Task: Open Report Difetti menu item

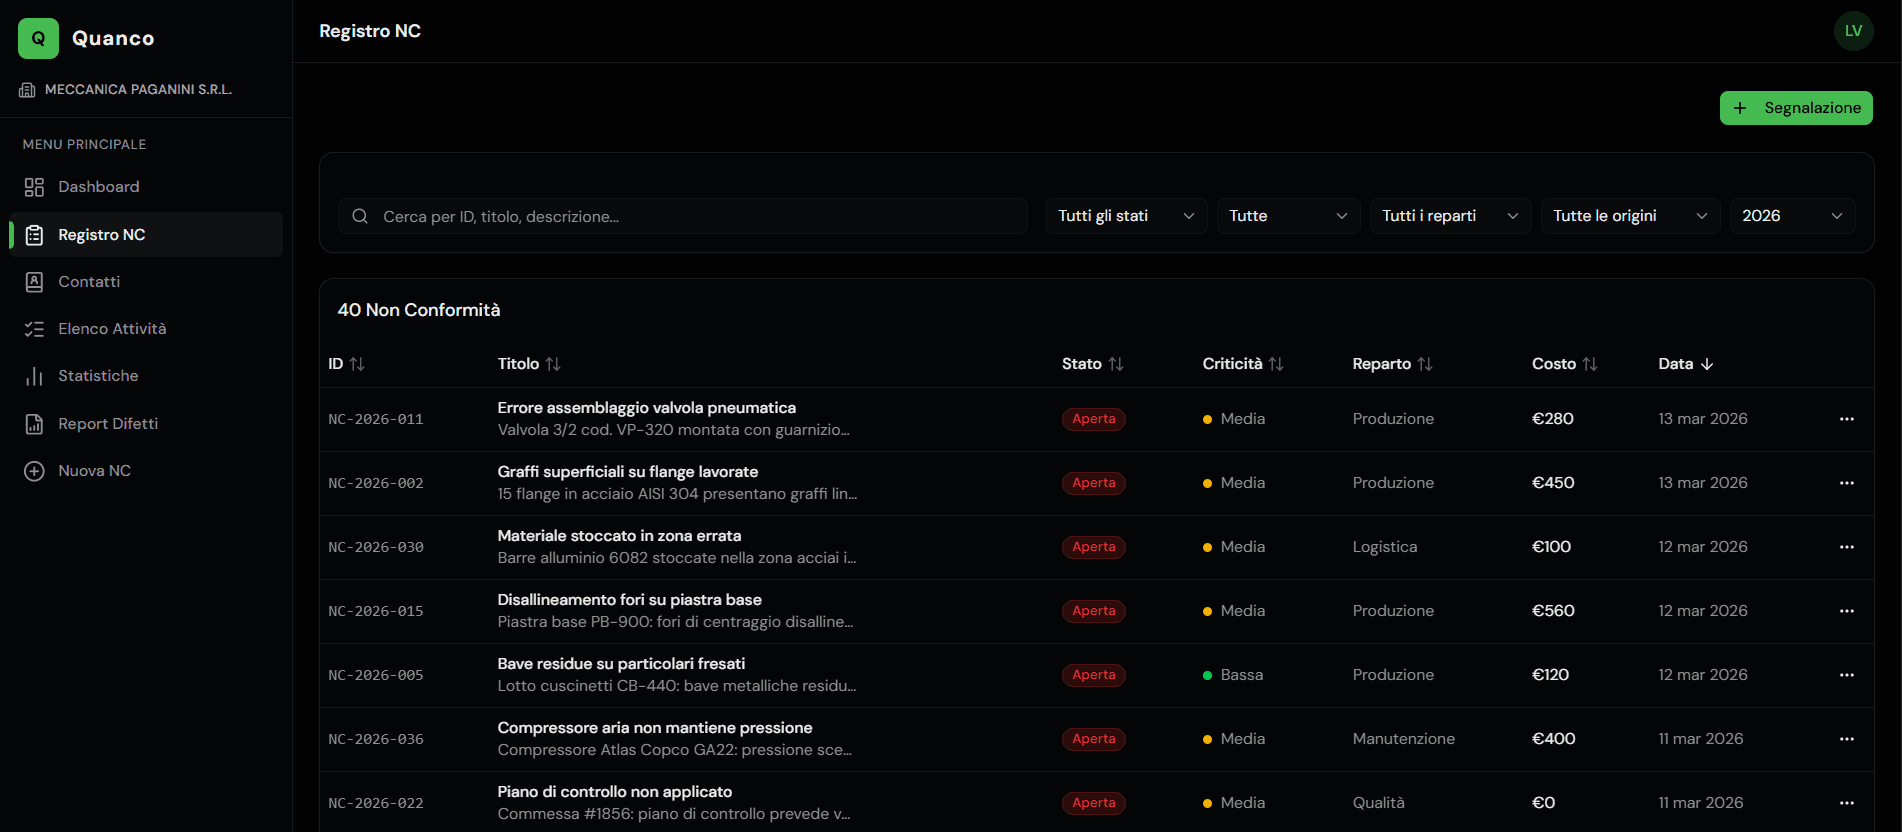Action: (146, 424)
